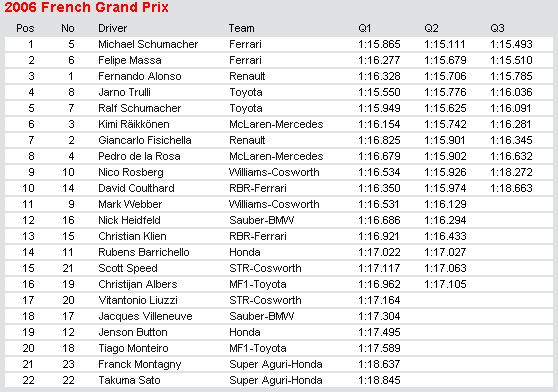The image size is (558, 392).
Task: Select Jarno Trulli's Q1 time 1:15.550
Action: [379, 92]
